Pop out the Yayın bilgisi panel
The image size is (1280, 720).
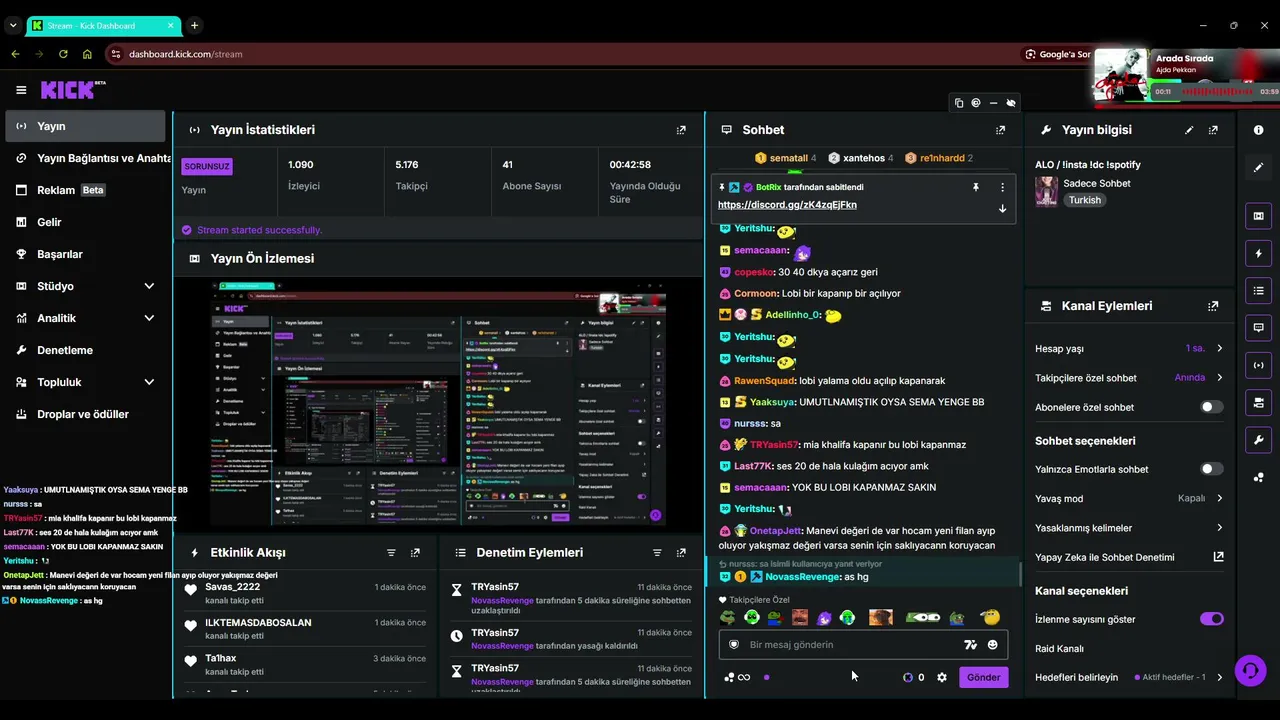1213,130
